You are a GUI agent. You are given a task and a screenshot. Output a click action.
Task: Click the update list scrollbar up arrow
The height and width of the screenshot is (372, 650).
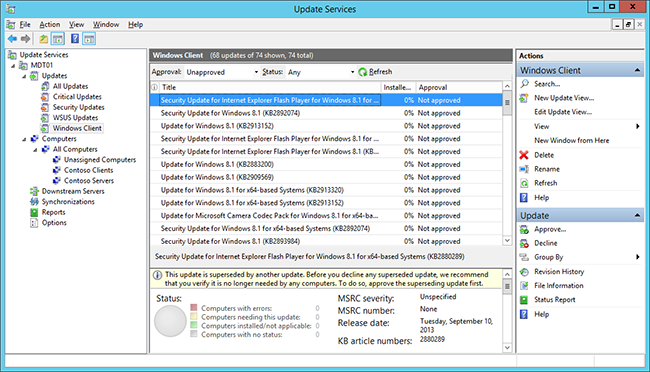click(507, 86)
